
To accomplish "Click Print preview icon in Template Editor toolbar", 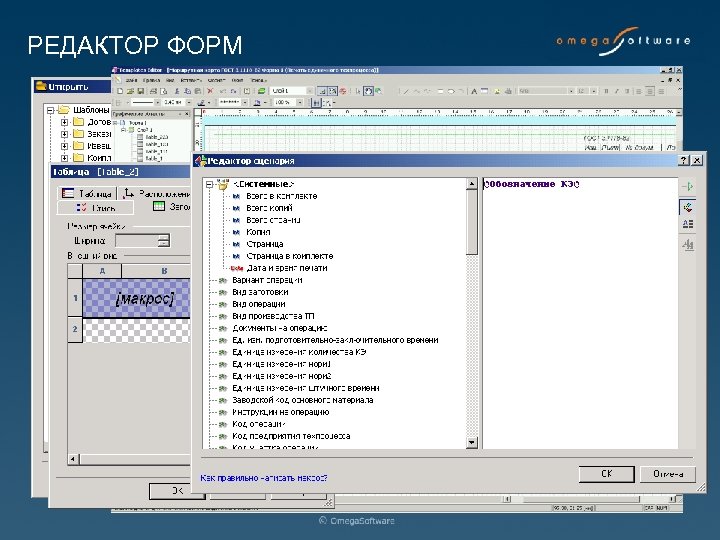I will (x=163, y=91).
